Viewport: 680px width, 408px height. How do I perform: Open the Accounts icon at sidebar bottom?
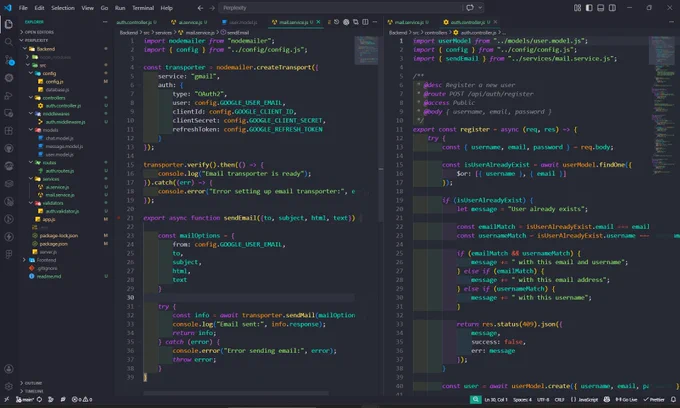pos(9,369)
